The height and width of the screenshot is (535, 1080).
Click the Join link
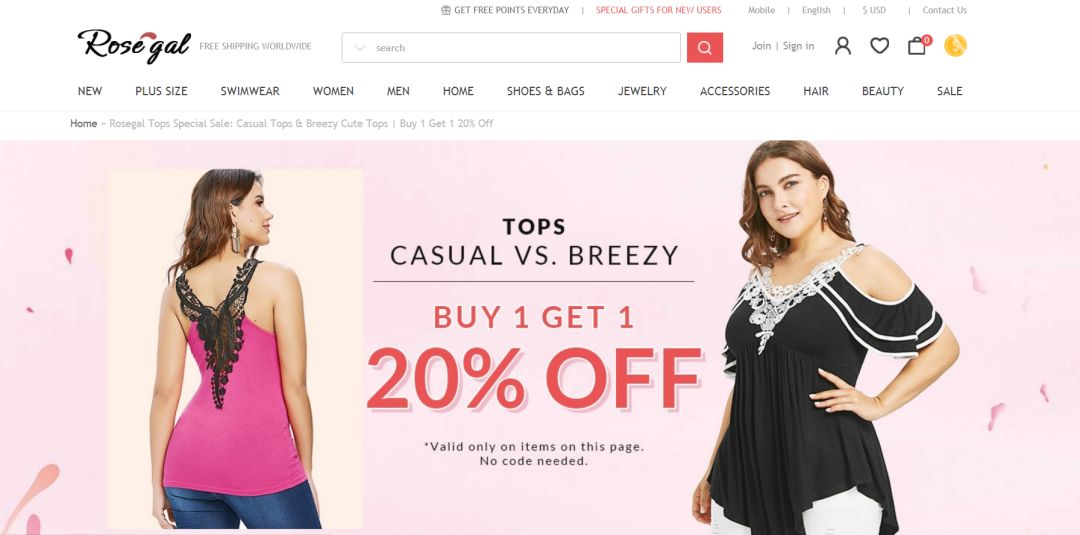click(x=761, y=46)
